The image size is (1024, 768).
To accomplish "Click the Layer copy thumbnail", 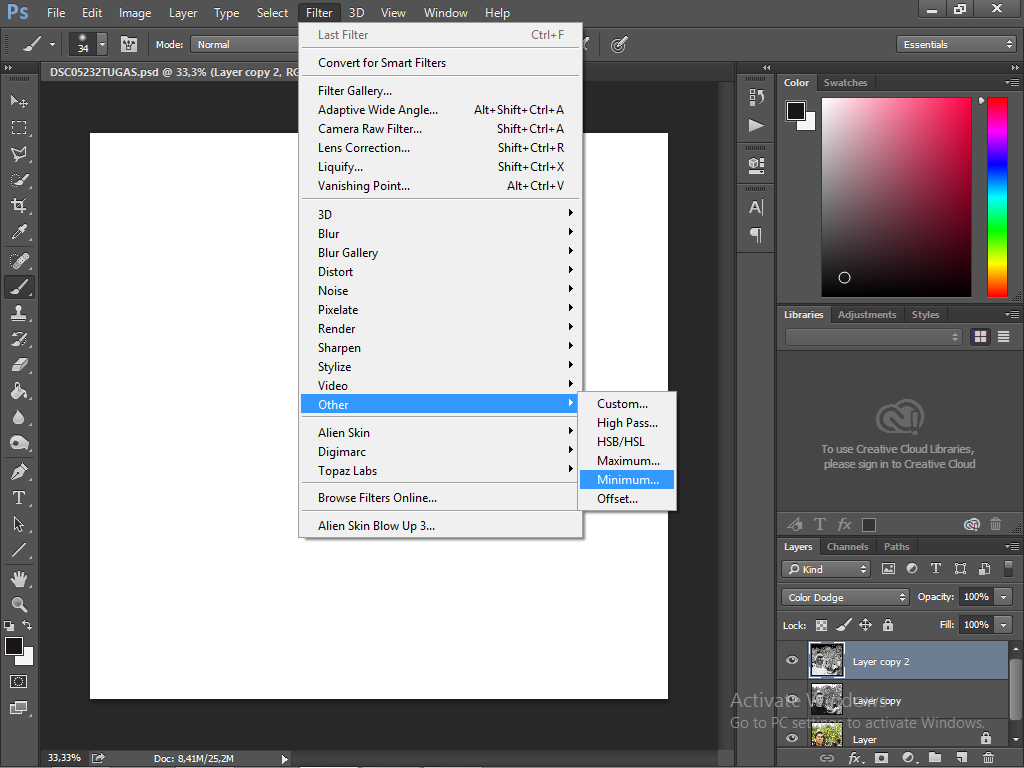I will pyautogui.click(x=826, y=699).
